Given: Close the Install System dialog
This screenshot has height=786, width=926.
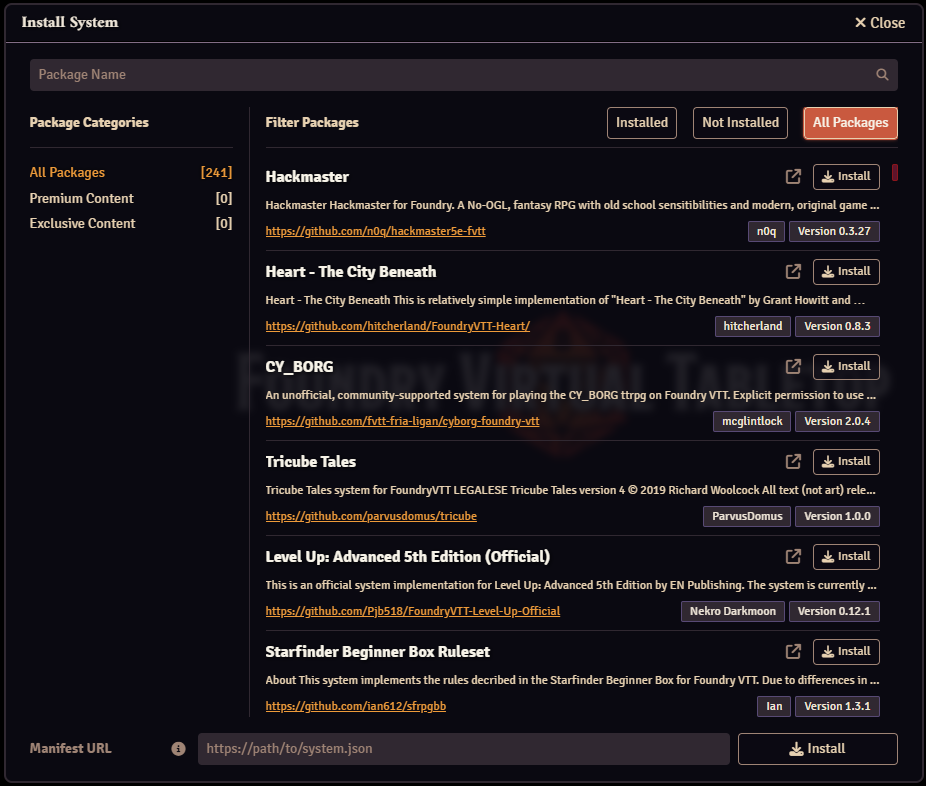Looking at the screenshot, I should click(x=879, y=22).
